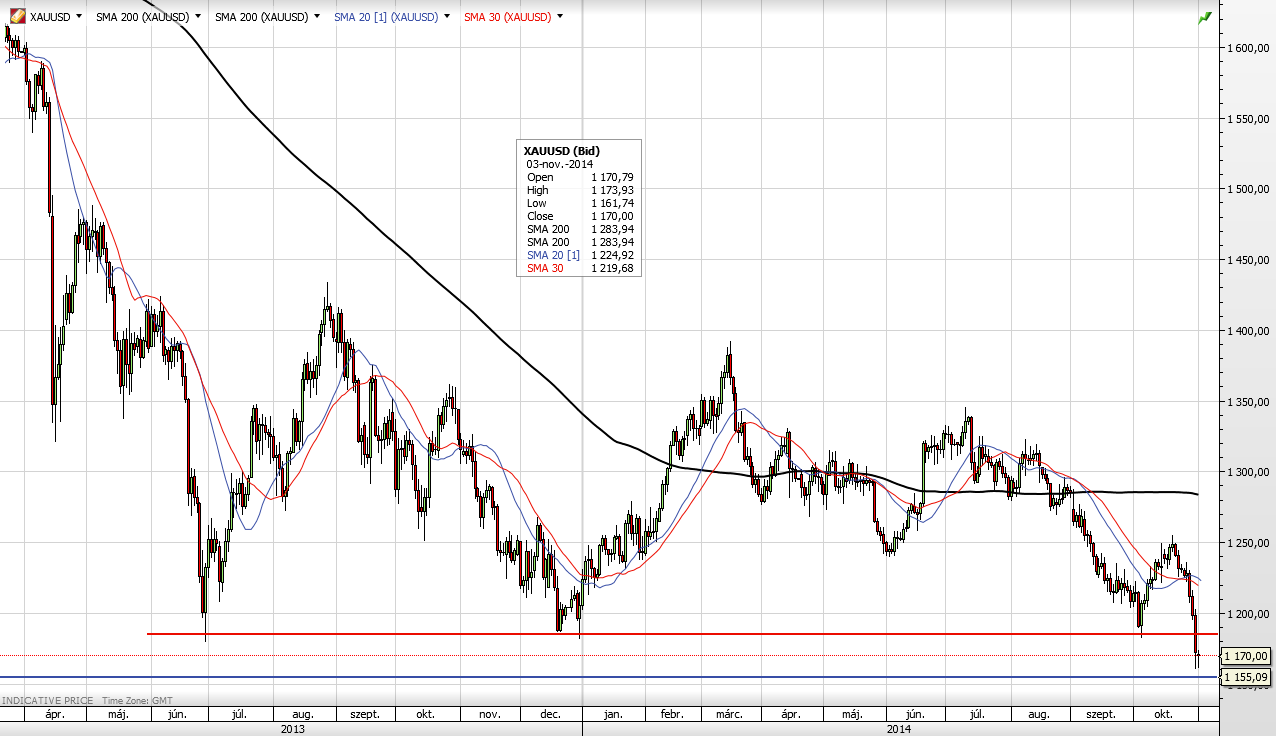Click the red SMA 30 (XAUUSD) label
Image resolution: width=1276 pixels, height=736 pixels.
point(507,17)
